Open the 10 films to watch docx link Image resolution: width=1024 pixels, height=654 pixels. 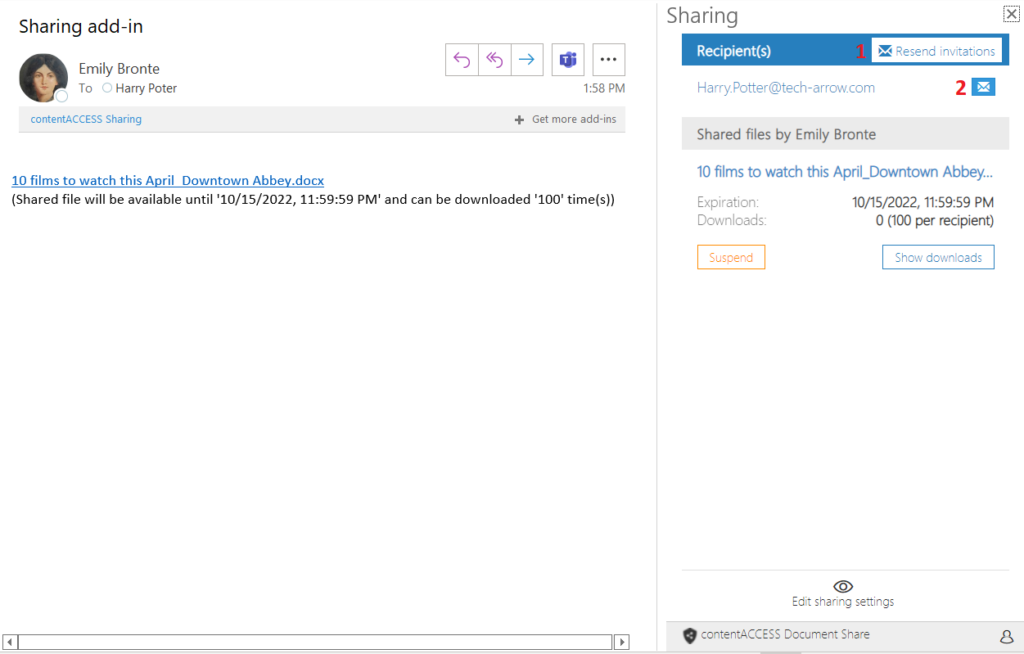[167, 180]
